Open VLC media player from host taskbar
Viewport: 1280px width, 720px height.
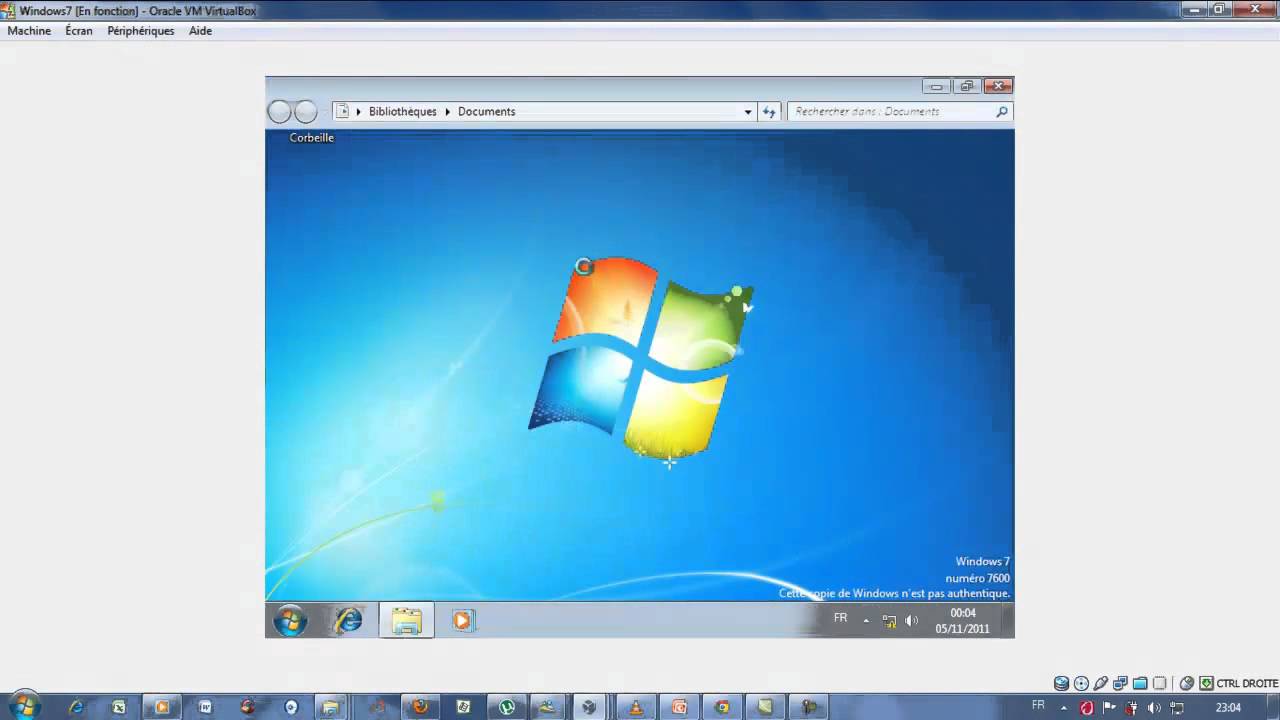click(x=635, y=707)
